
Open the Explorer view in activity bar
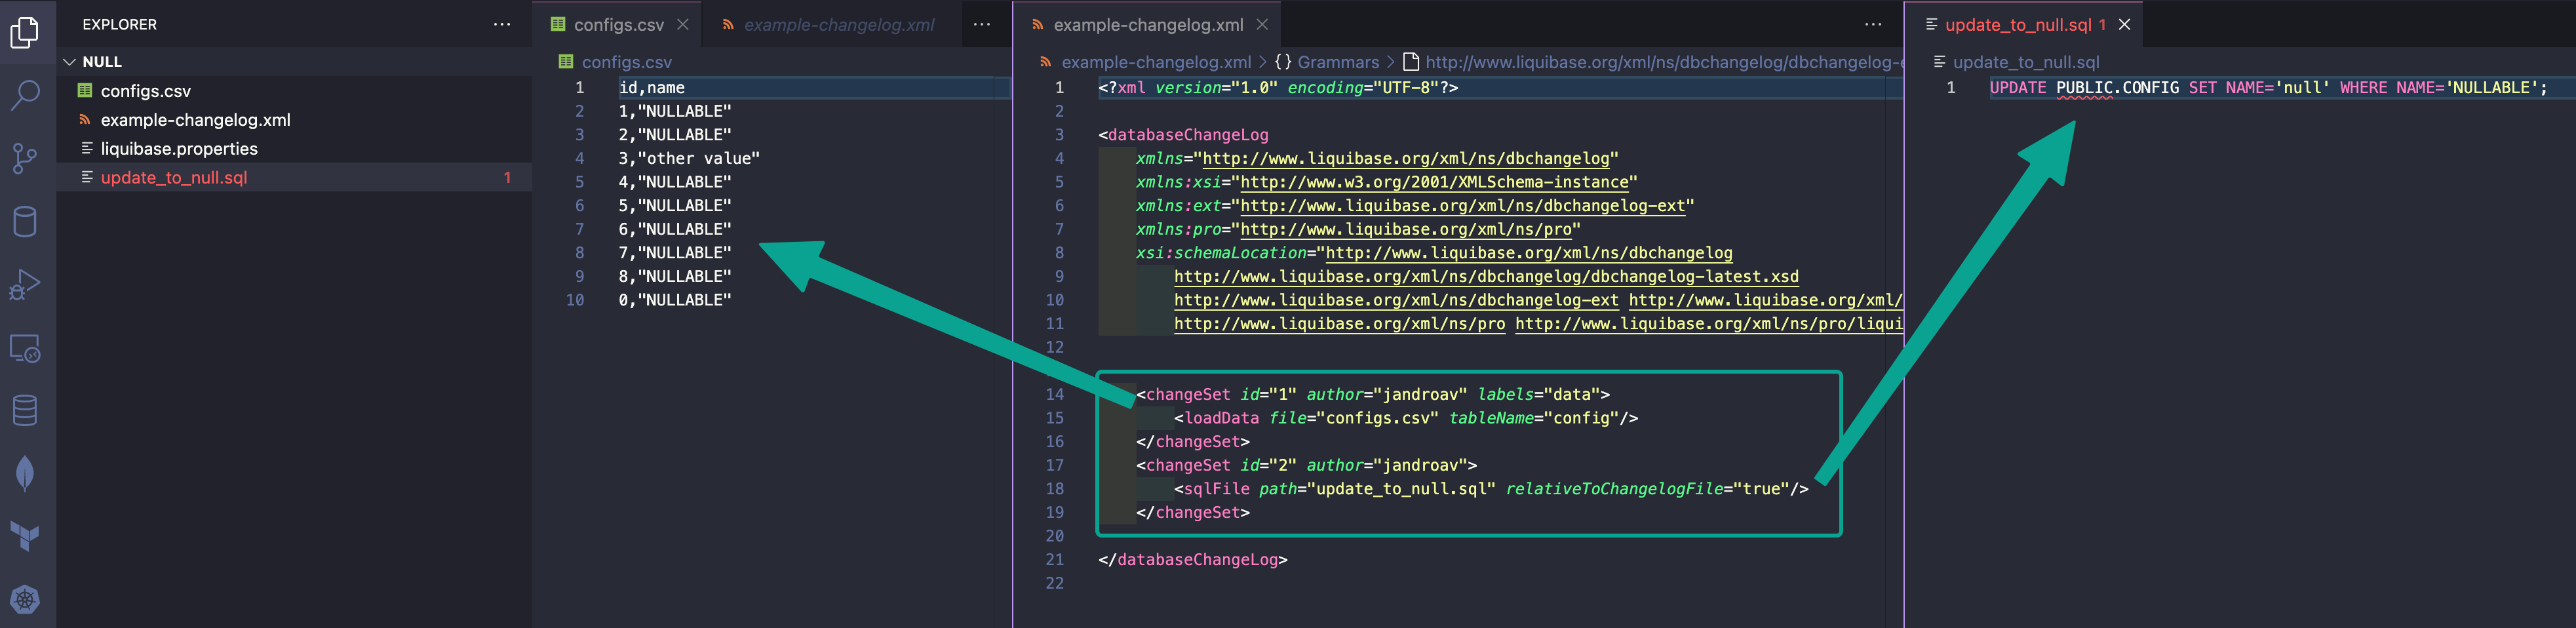click(x=25, y=33)
